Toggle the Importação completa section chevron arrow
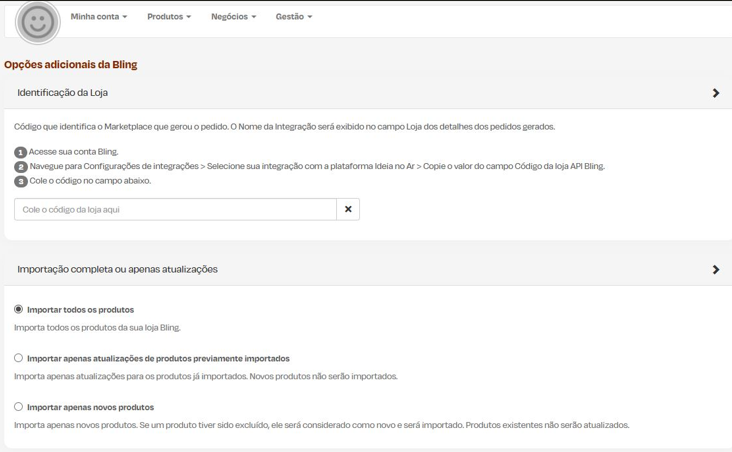This screenshot has width=732, height=452. click(715, 270)
